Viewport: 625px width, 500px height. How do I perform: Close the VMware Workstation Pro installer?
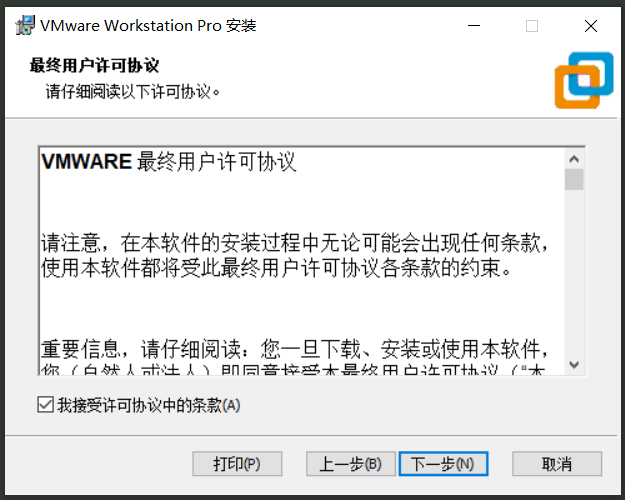pyautogui.click(x=590, y=26)
